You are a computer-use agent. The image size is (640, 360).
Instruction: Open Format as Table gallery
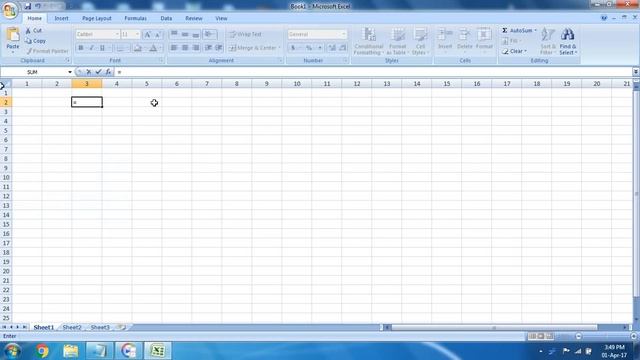point(398,41)
